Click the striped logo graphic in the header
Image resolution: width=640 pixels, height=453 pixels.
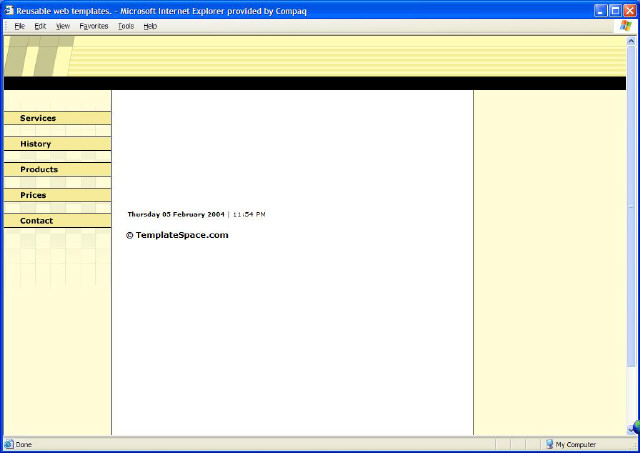tap(38, 56)
